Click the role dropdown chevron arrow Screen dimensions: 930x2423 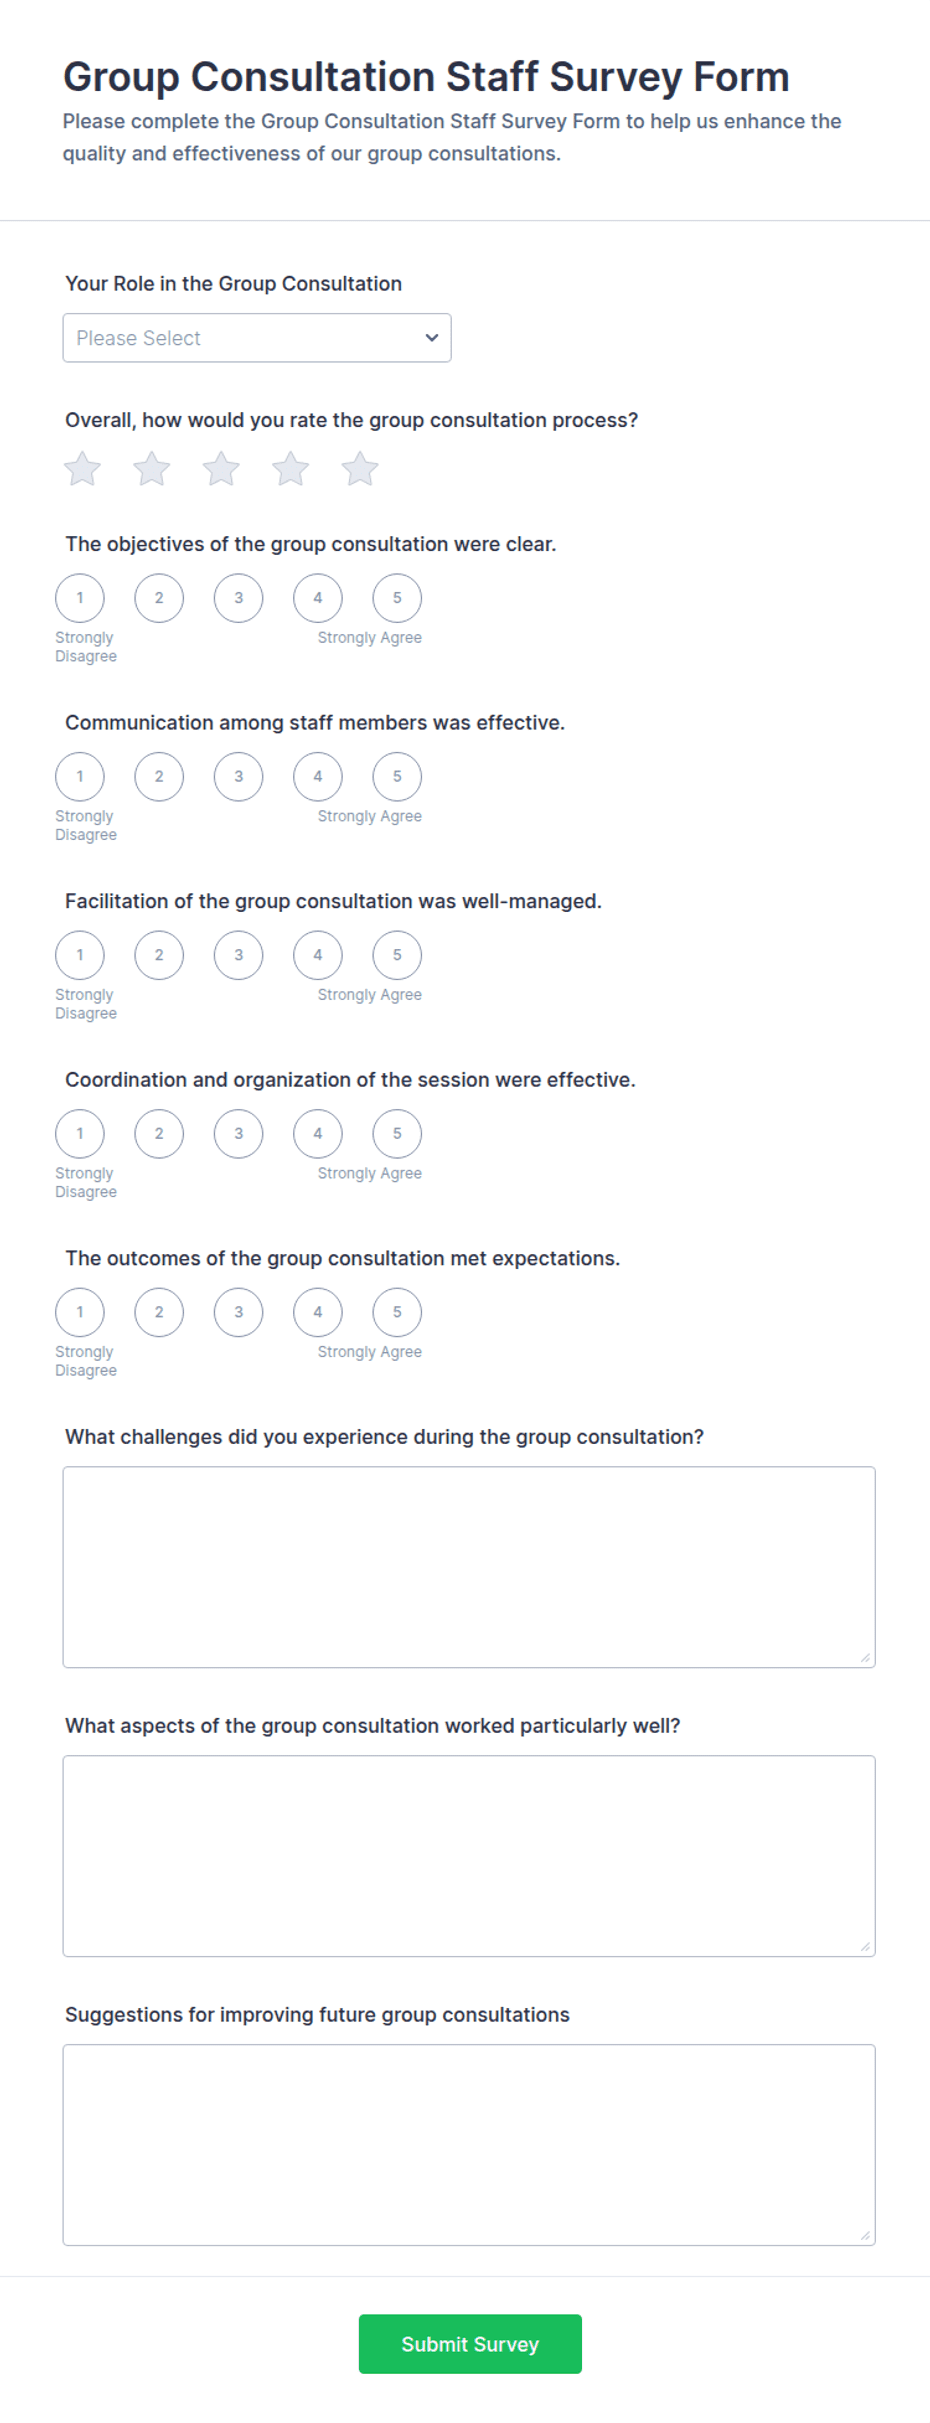pos(432,338)
